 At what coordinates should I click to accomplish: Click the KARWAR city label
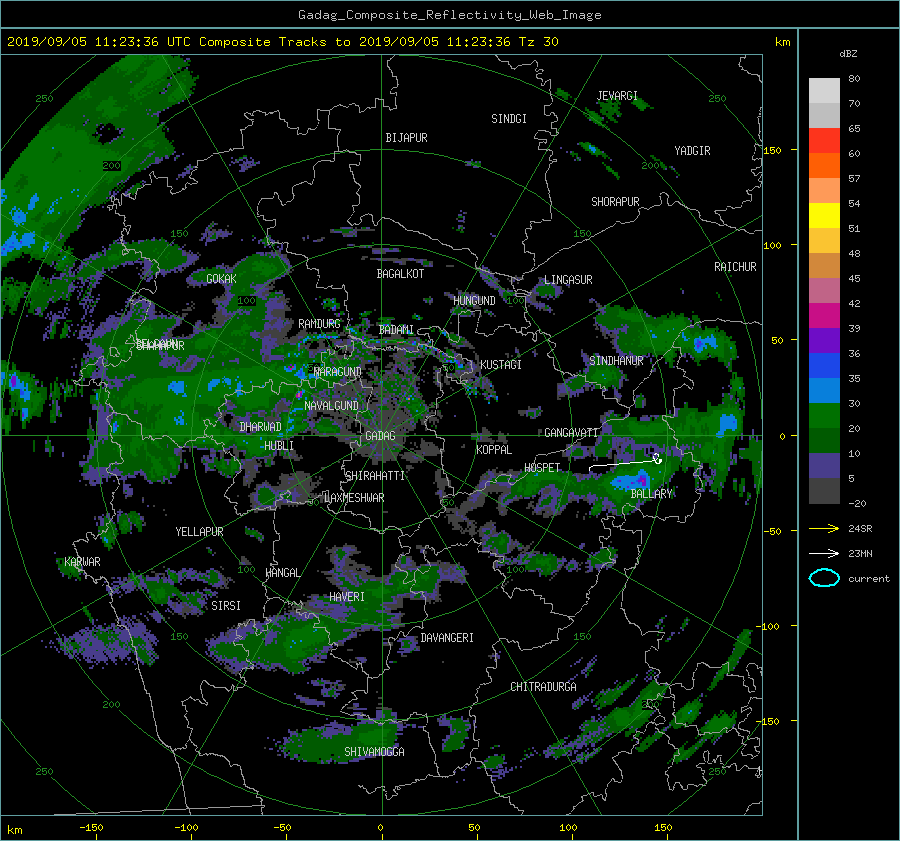click(x=82, y=562)
